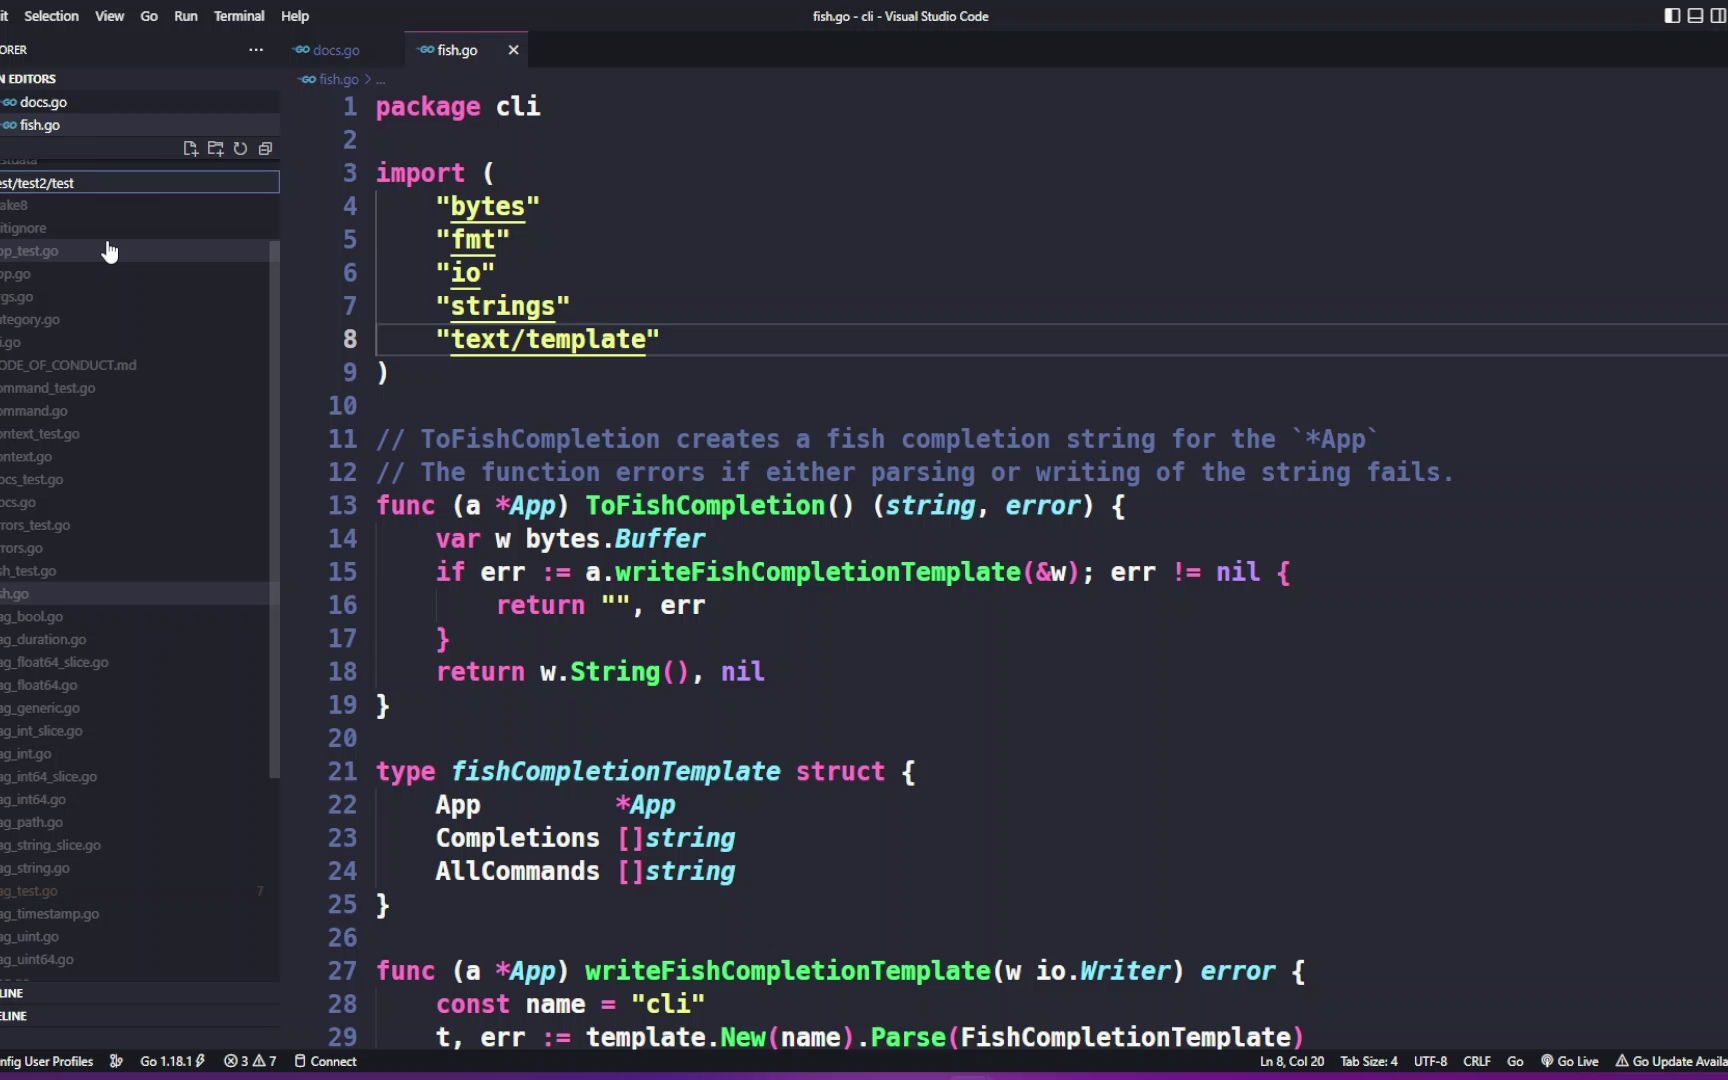Toggle the bottom panel layout icon
This screenshot has height=1080, width=1728.
[x=1695, y=16]
